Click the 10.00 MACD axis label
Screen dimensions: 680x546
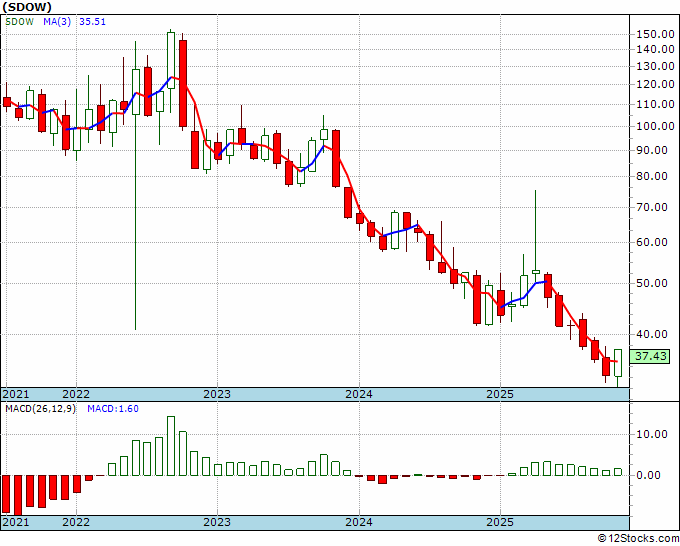click(652, 435)
